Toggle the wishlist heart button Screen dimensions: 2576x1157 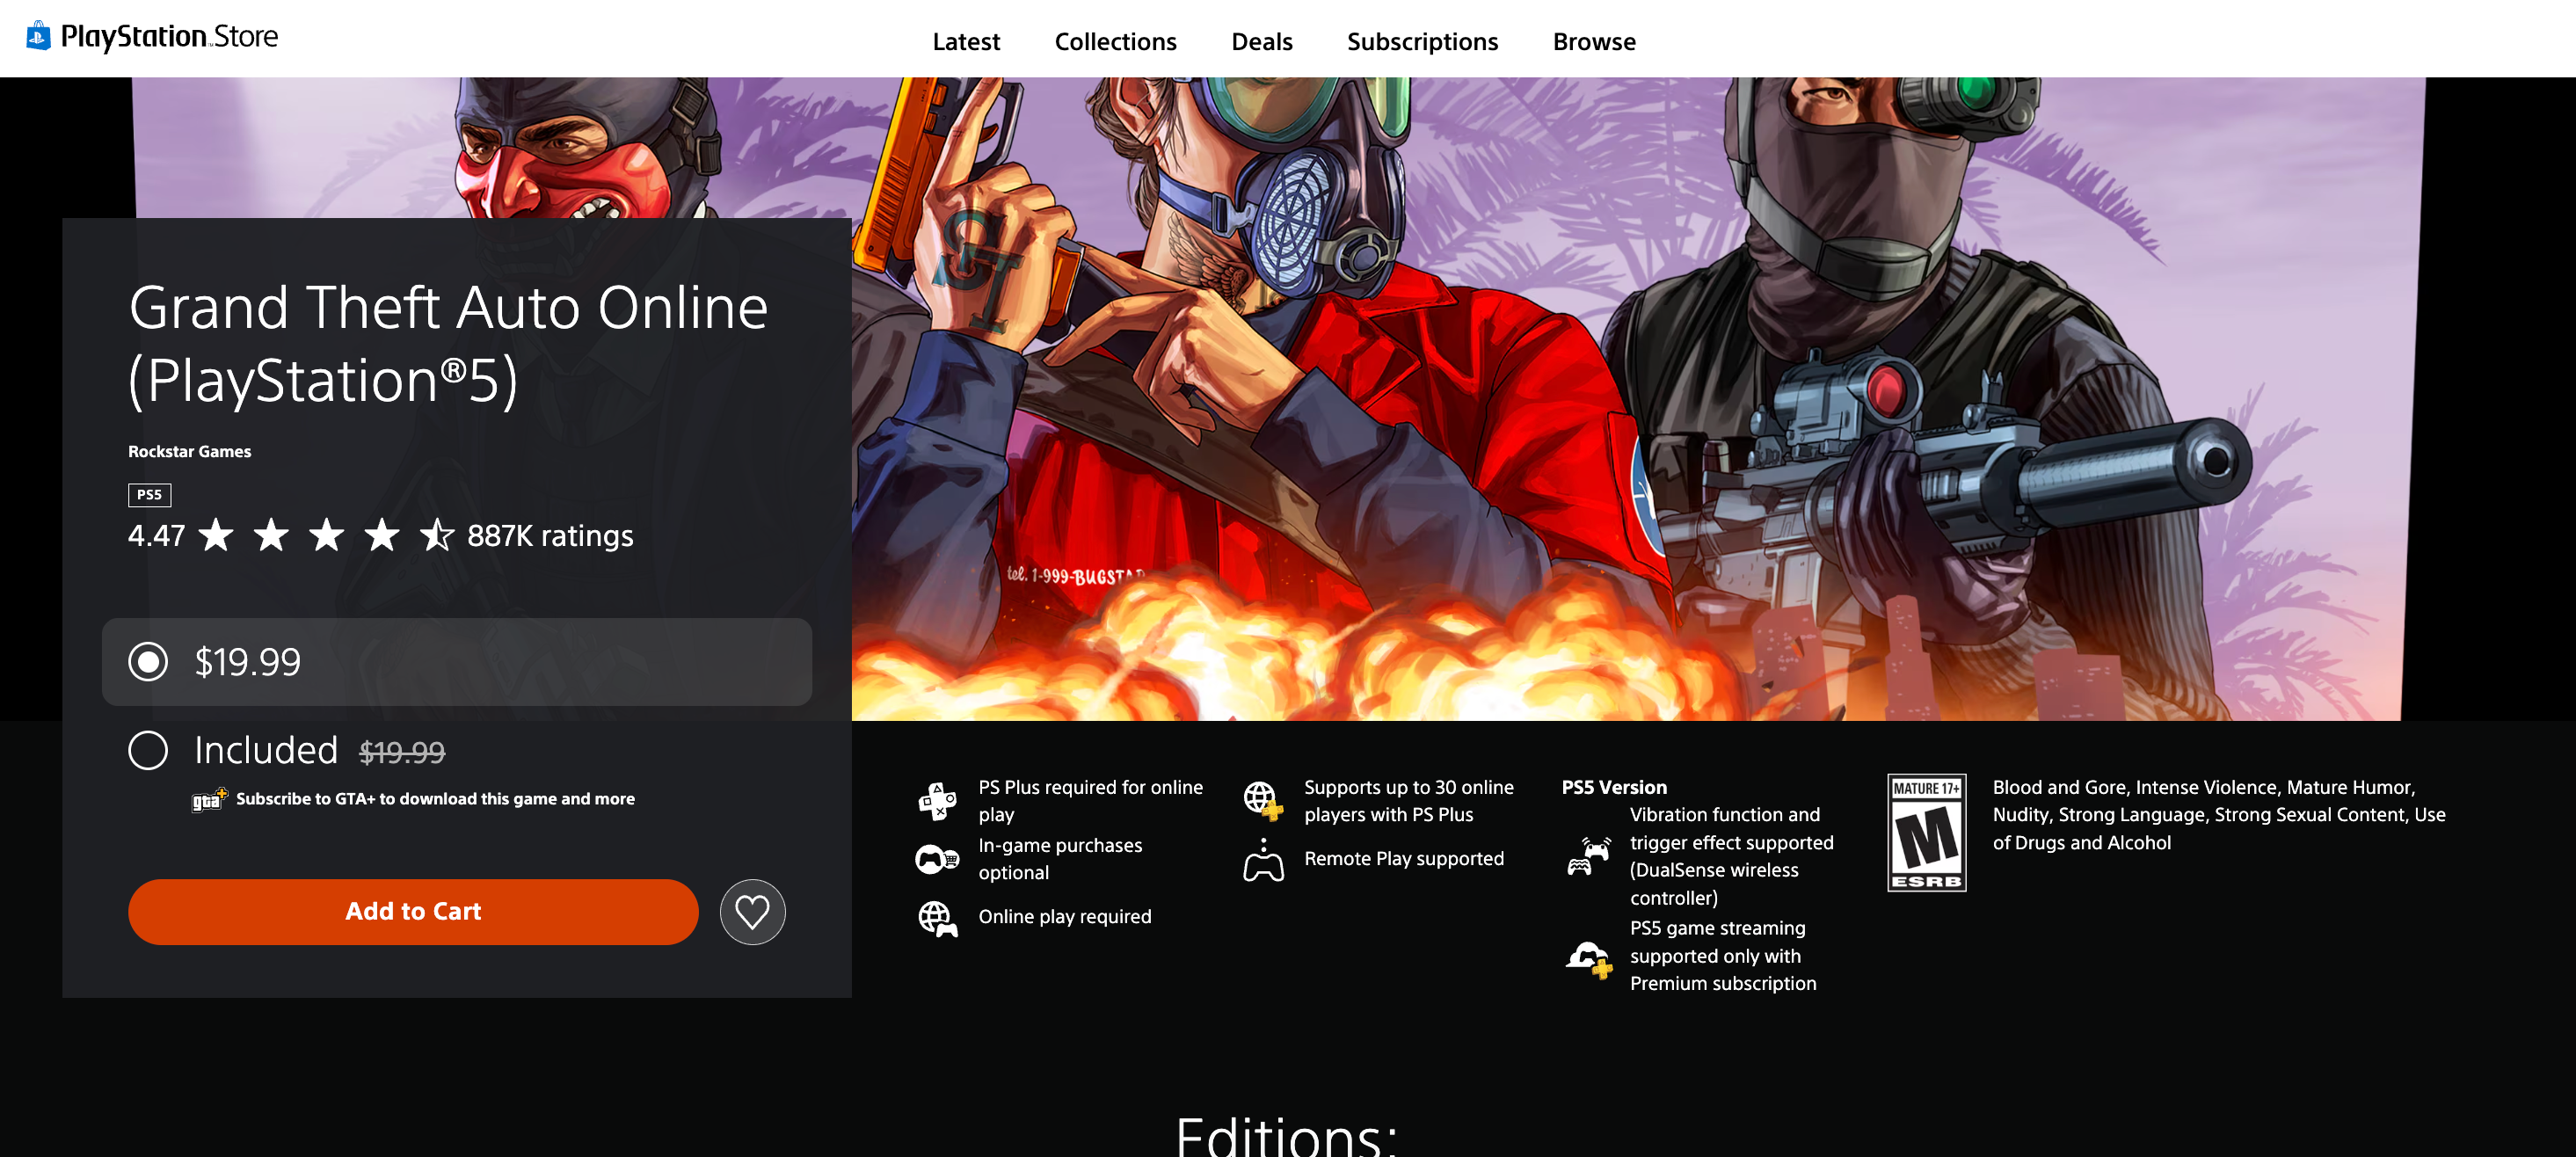pos(754,911)
